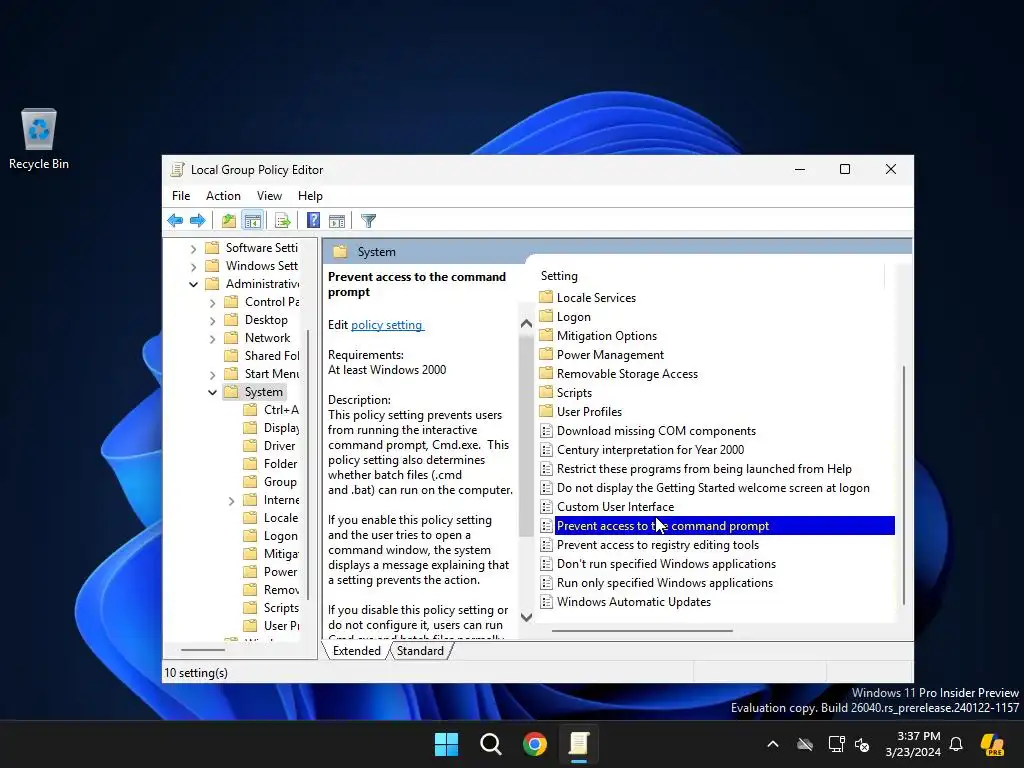Open notifications bell in taskbar
The height and width of the screenshot is (768, 1024).
956,744
